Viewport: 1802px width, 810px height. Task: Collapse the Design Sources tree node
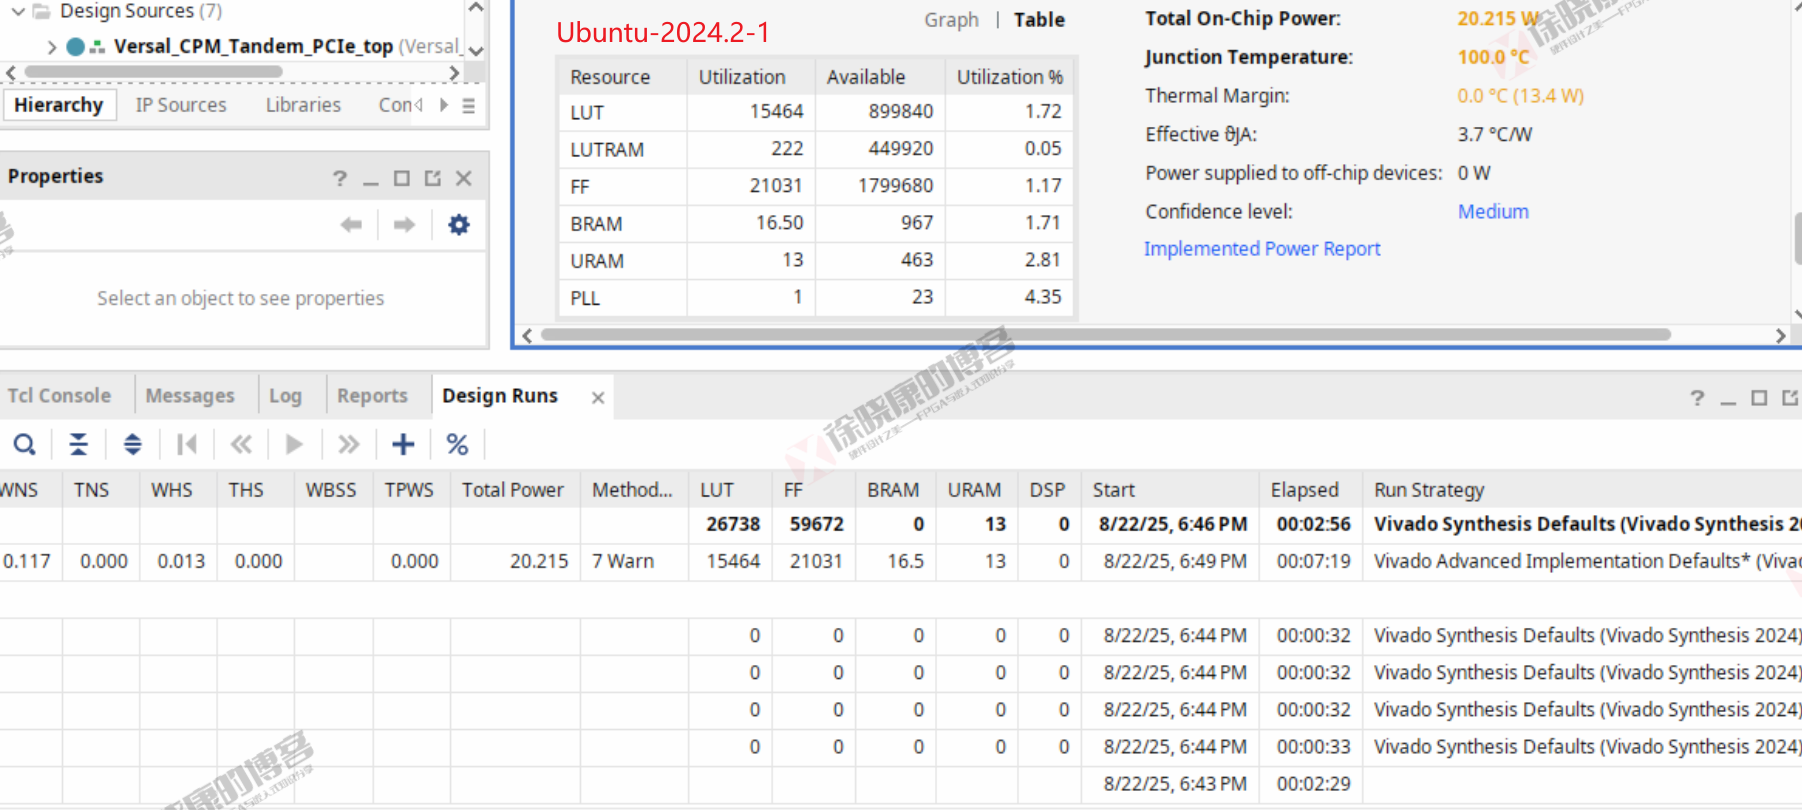click(x=17, y=11)
